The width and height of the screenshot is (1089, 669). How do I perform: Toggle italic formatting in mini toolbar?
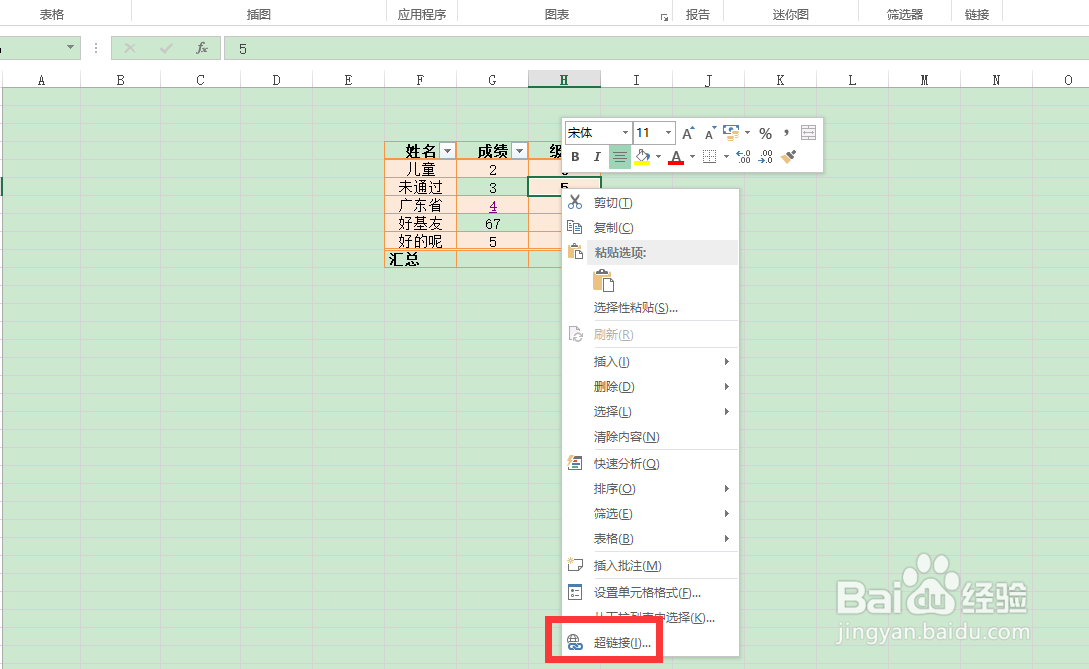pos(597,156)
